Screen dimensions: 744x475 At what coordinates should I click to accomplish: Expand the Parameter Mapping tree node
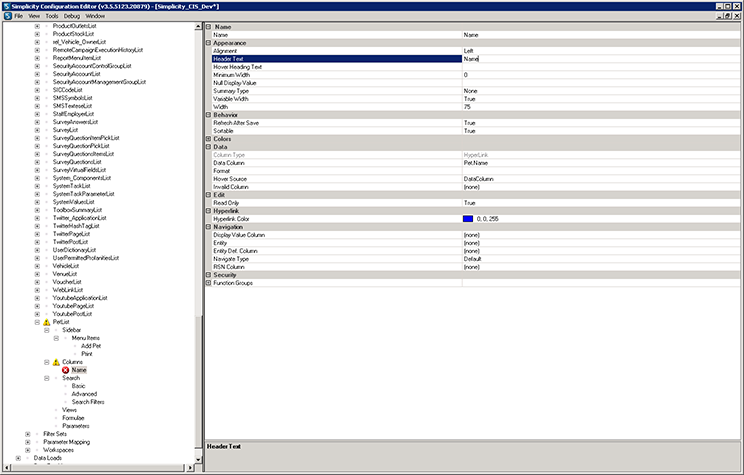point(28,442)
